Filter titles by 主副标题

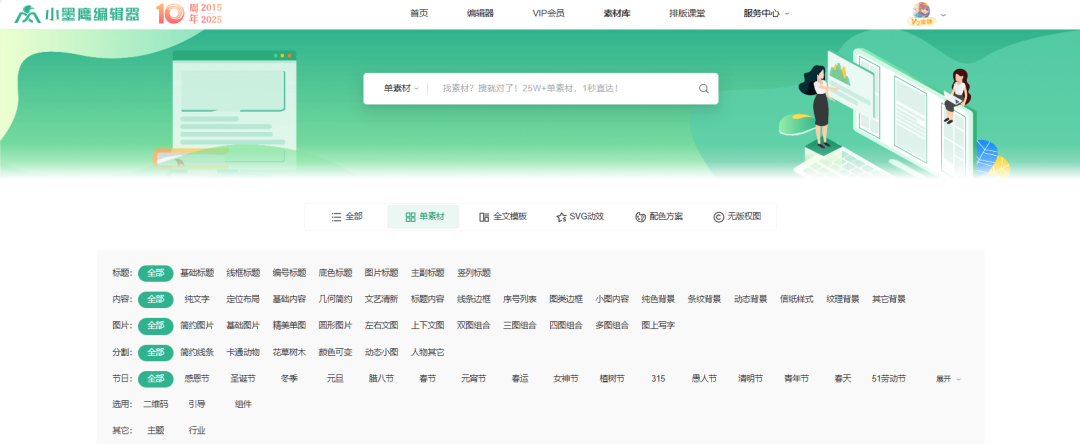pos(428,273)
